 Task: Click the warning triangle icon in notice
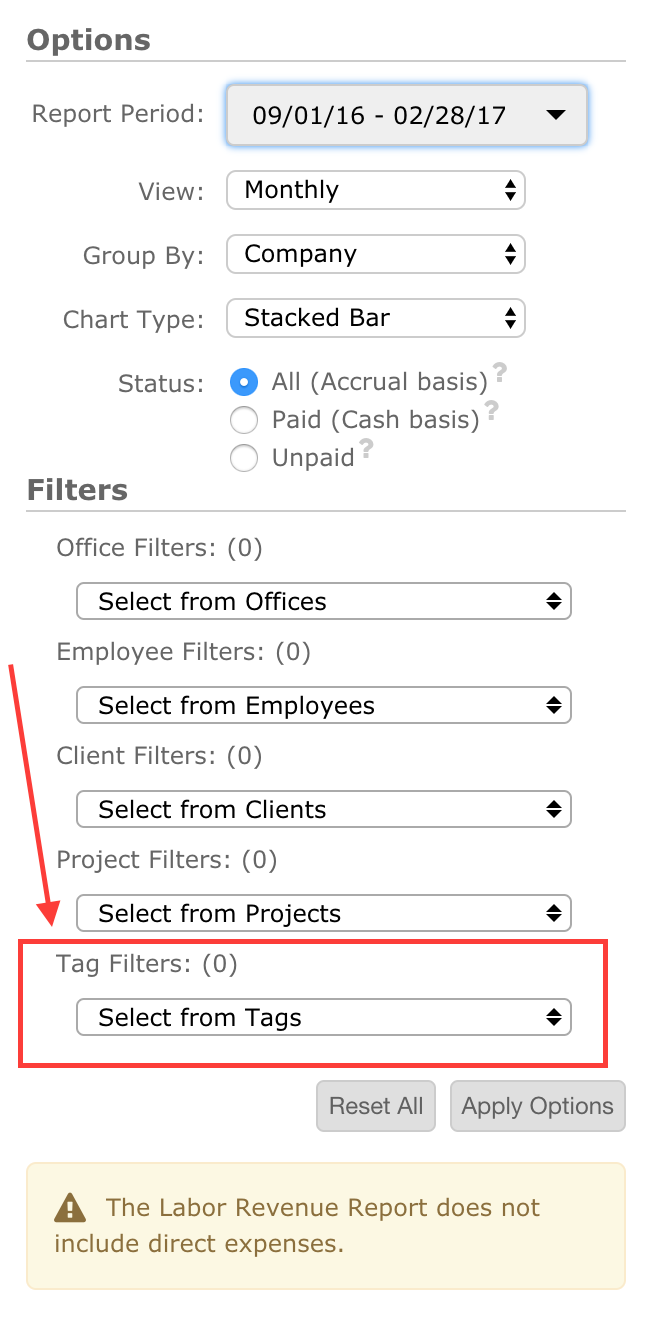click(x=70, y=1207)
